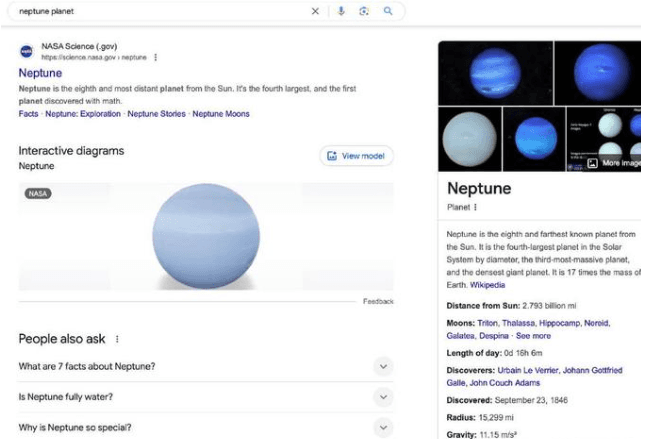Click the NASA badge on the diagram
648x439 pixels.
pyautogui.click(x=38, y=193)
